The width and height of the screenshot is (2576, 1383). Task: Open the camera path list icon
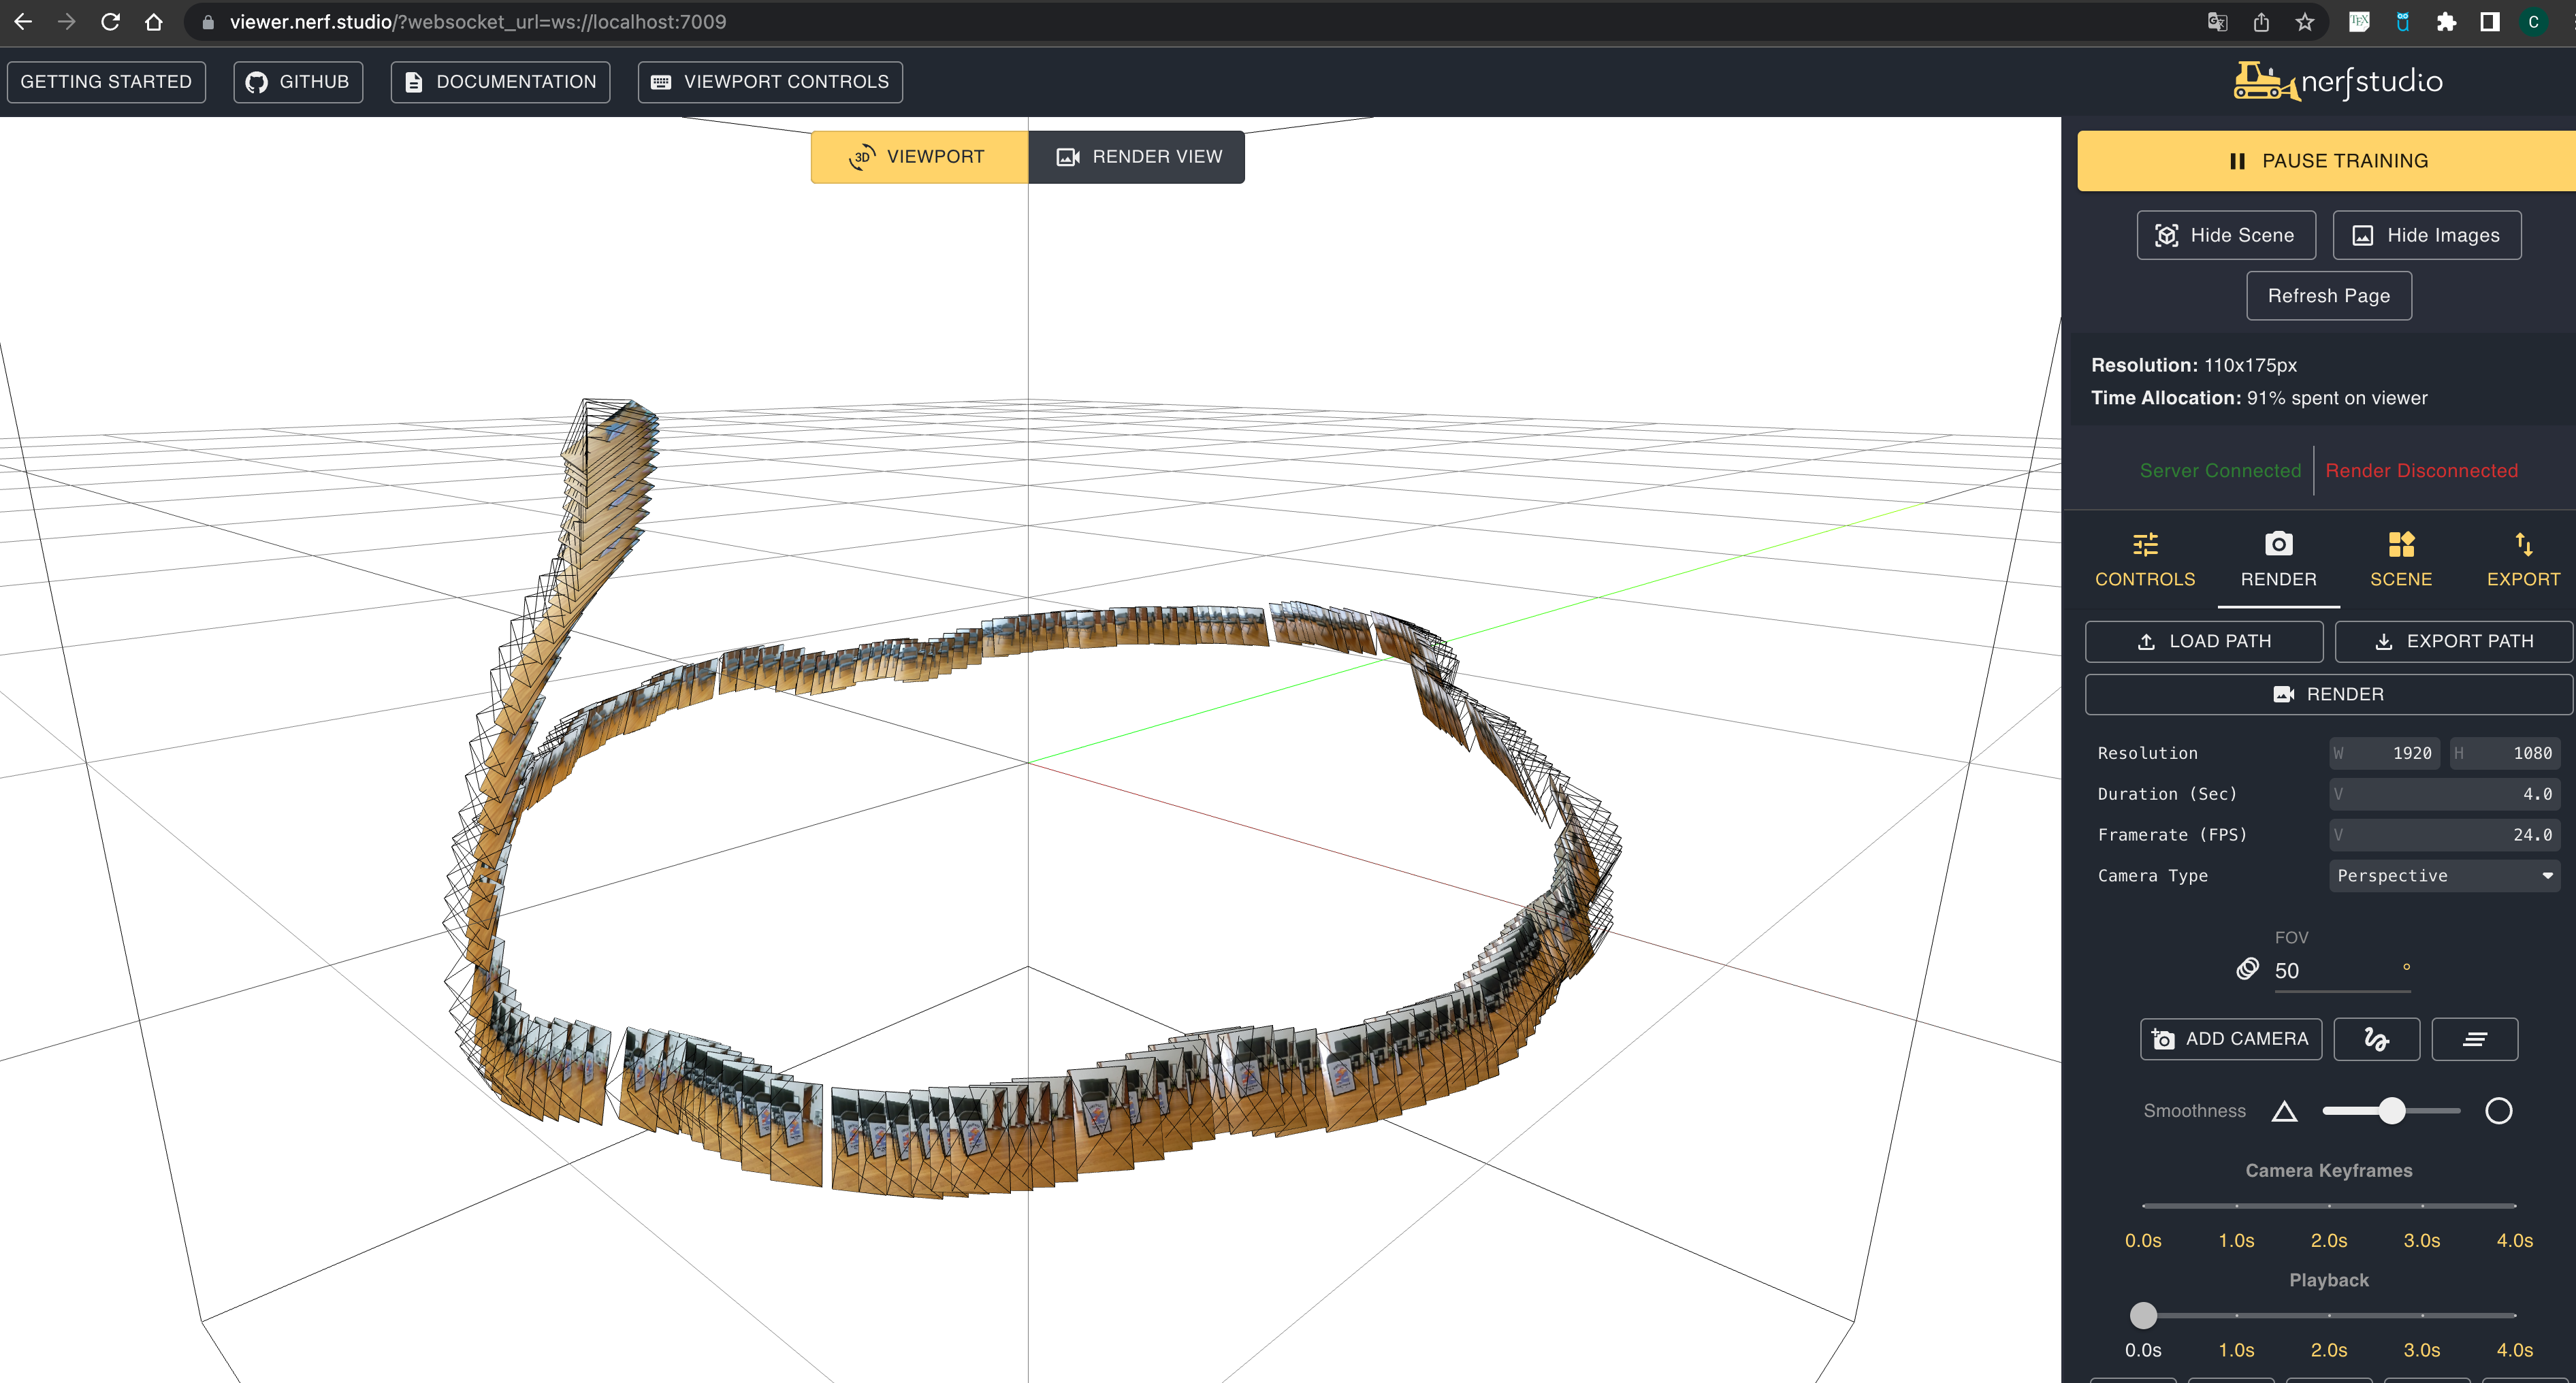click(x=2475, y=1039)
